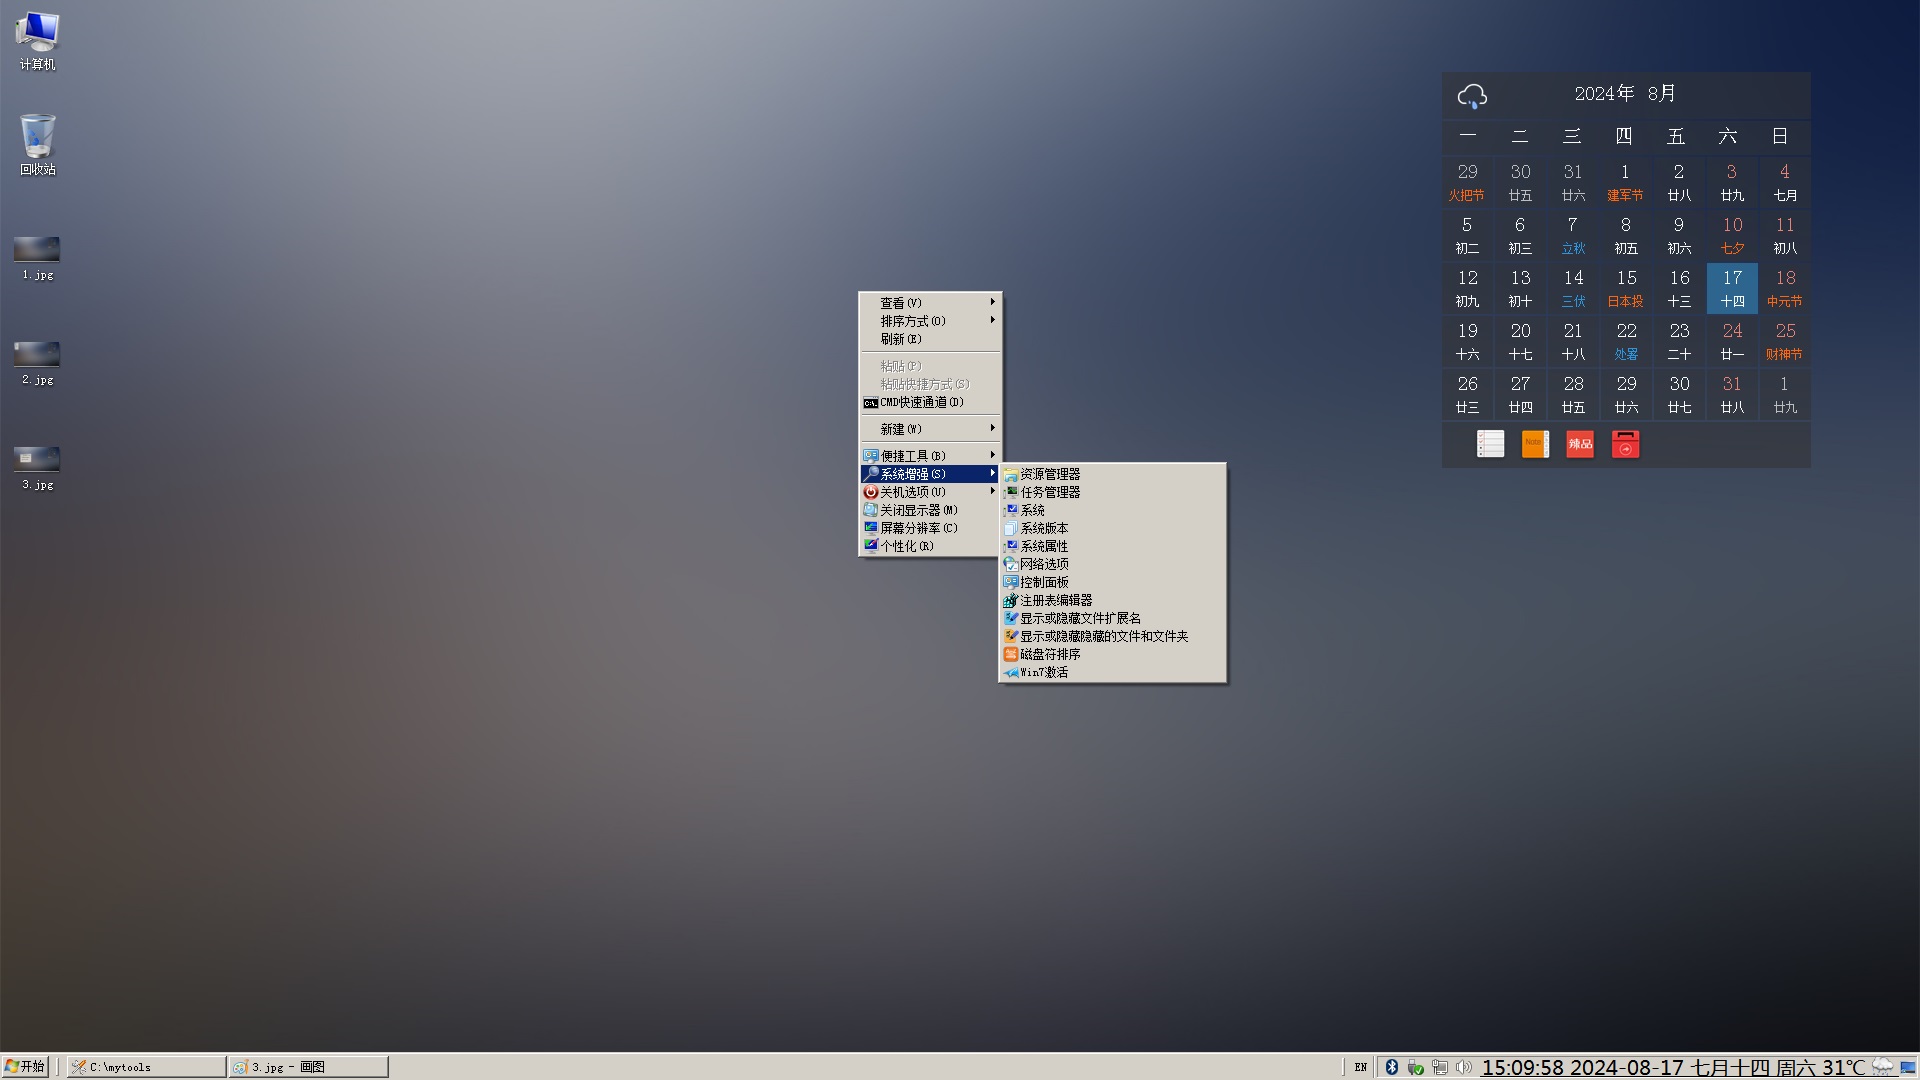Expand the 查看(V) submenu
Image resolution: width=1920 pixels, height=1080 pixels.
930,303
